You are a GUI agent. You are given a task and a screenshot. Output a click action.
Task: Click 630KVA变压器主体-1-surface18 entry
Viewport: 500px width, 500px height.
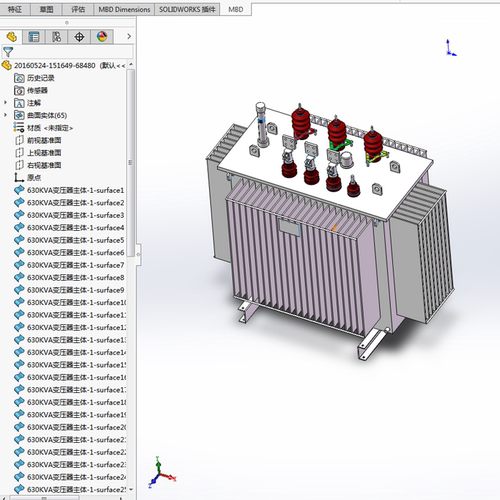(70, 402)
